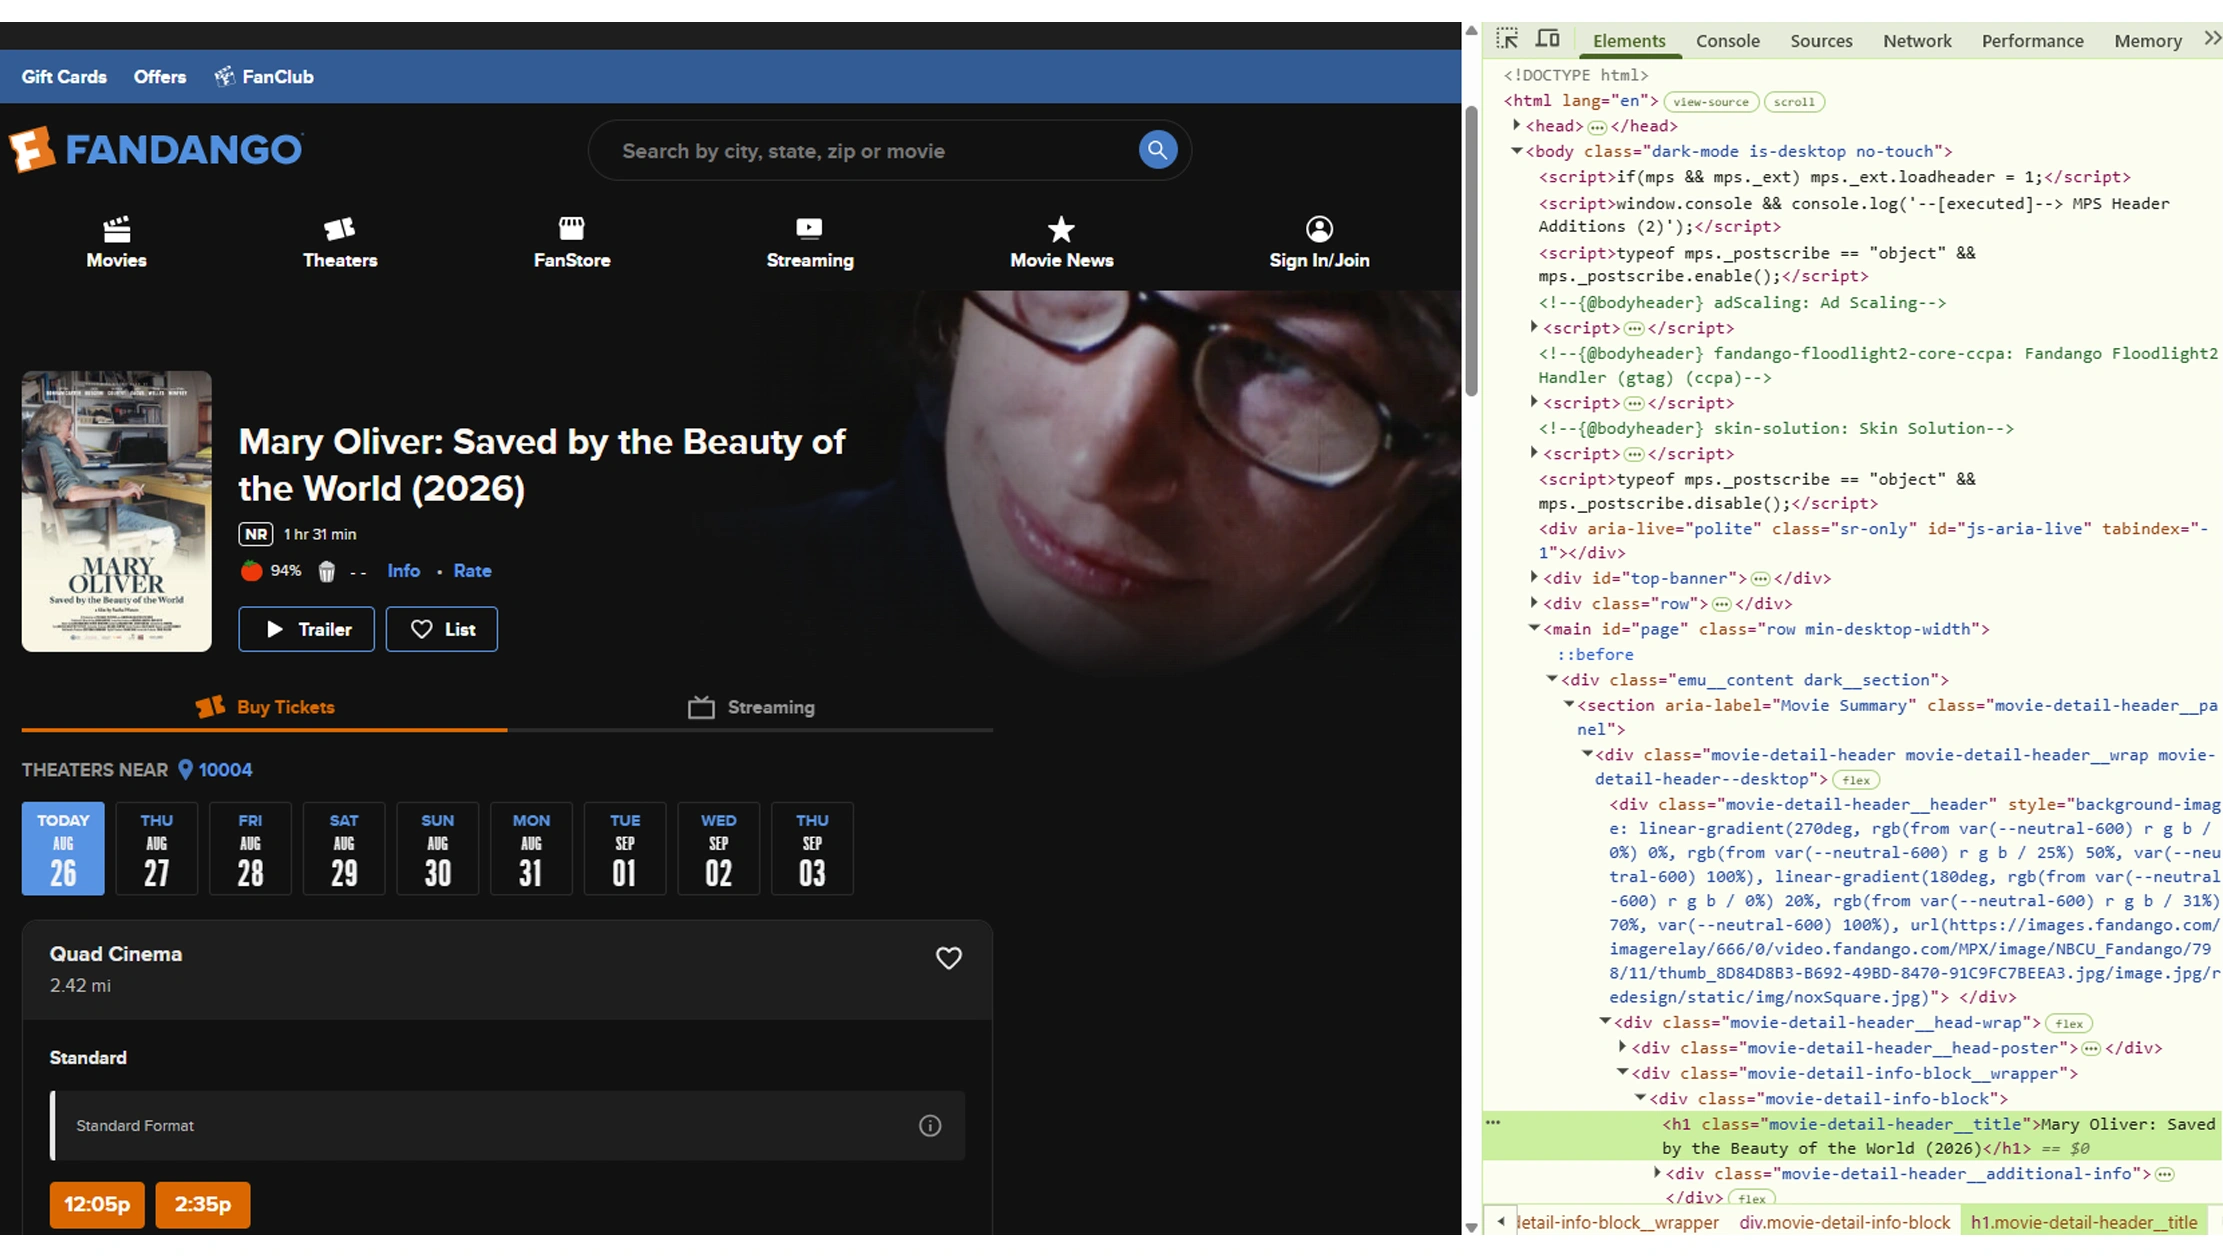Collapse the main id page node
The height and width of the screenshot is (1257, 2223).
(1534, 628)
